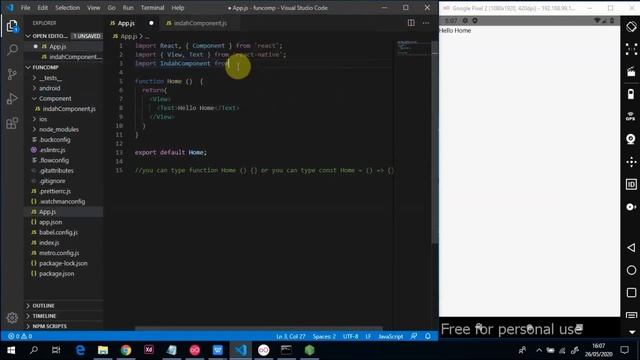This screenshot has width=640, height=360.
Task: Rotate the emulator screen
Action: [x=631, y=27]
